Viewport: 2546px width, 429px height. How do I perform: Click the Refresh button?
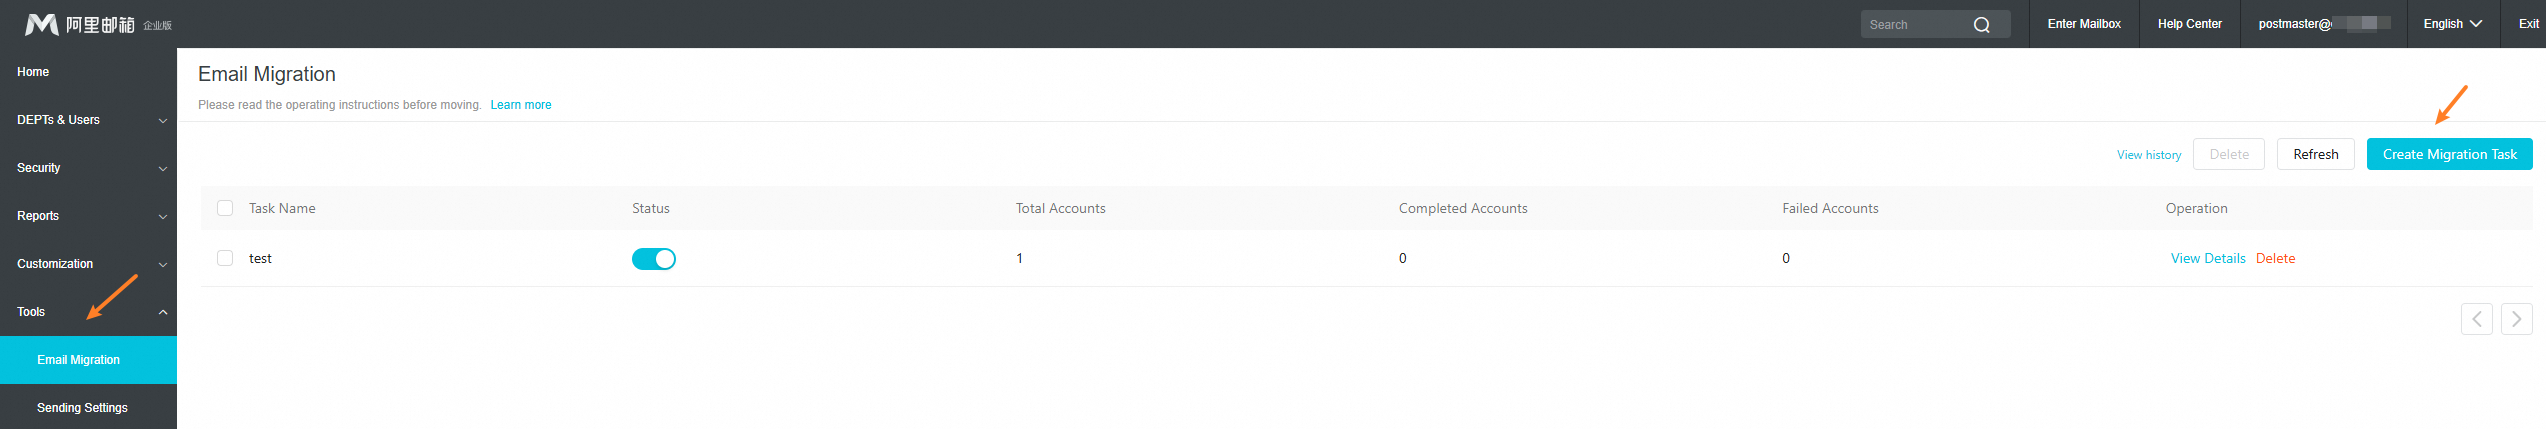pyautogui.click(x=2315, y=154)
